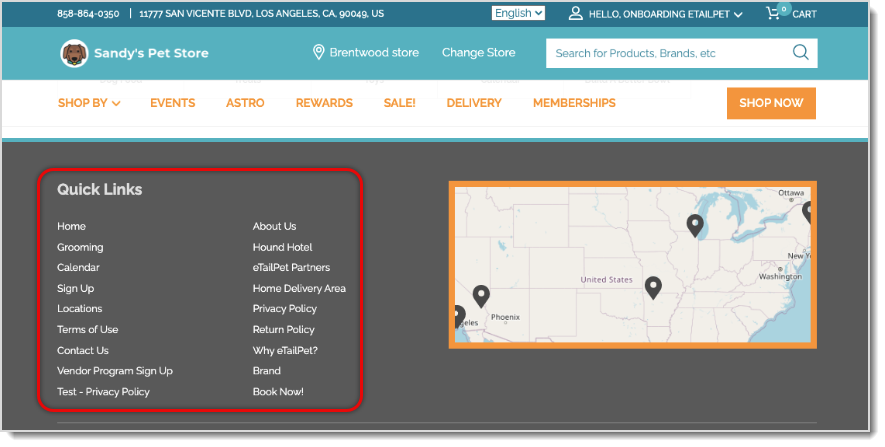The image size is (885, 447).
Task: Open the Delivery menu item
Action: pos(474,103)
